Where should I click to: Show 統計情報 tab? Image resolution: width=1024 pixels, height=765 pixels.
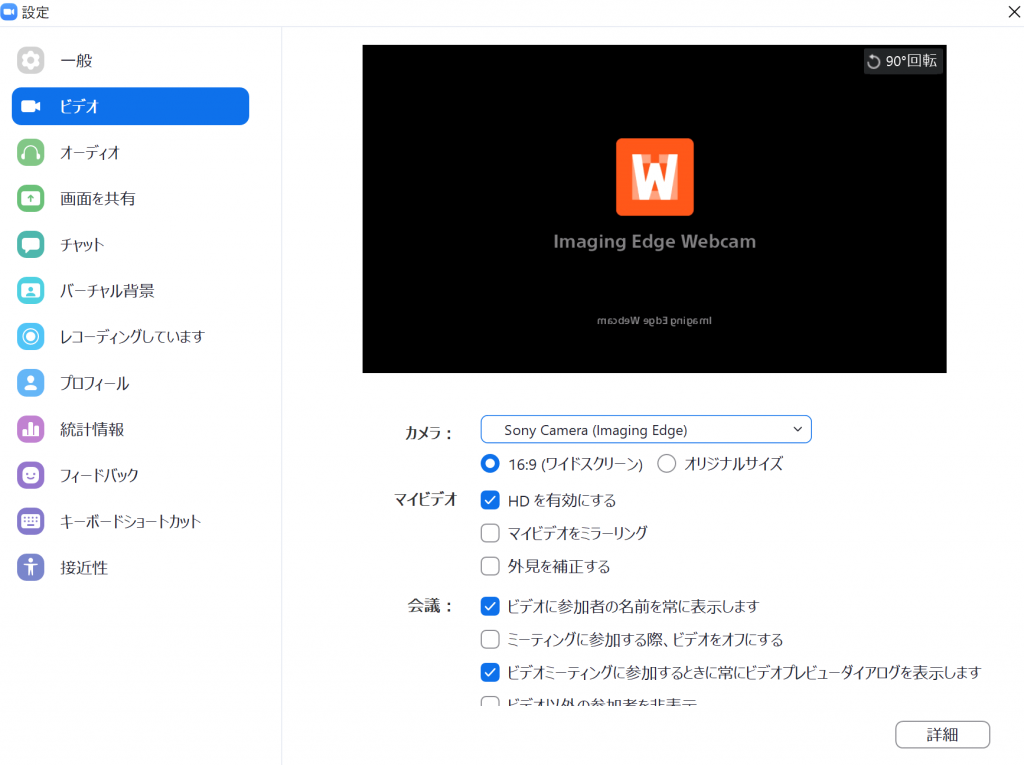[131, 429]
